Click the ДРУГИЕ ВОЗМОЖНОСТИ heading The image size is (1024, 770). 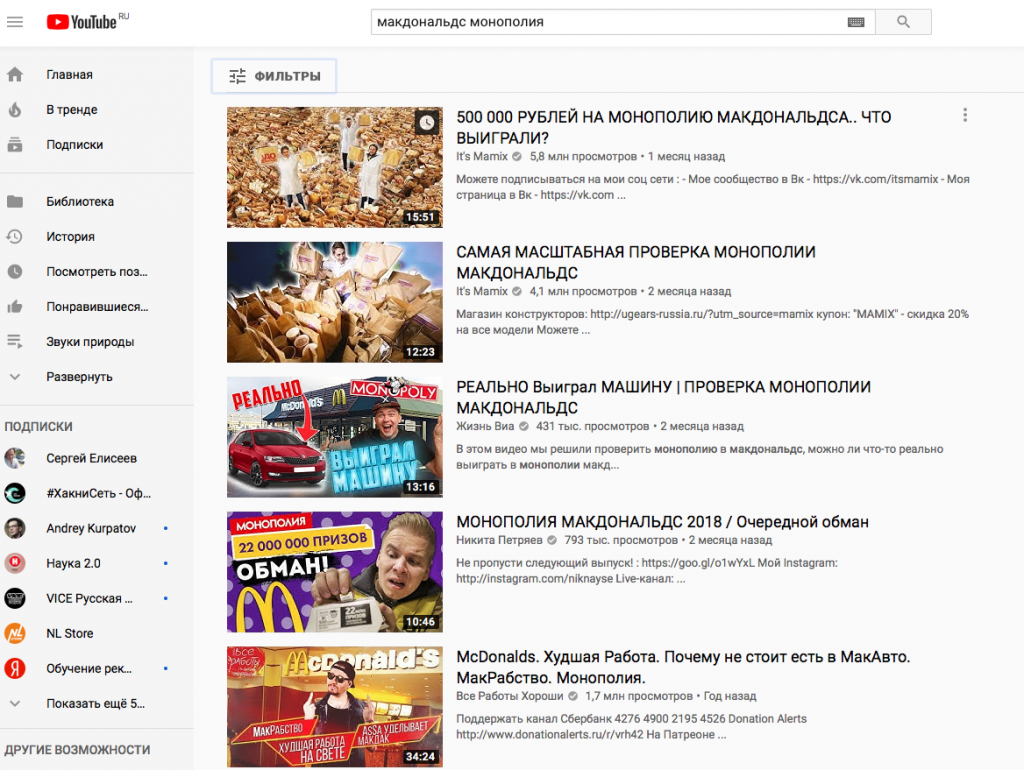(77, 750)
